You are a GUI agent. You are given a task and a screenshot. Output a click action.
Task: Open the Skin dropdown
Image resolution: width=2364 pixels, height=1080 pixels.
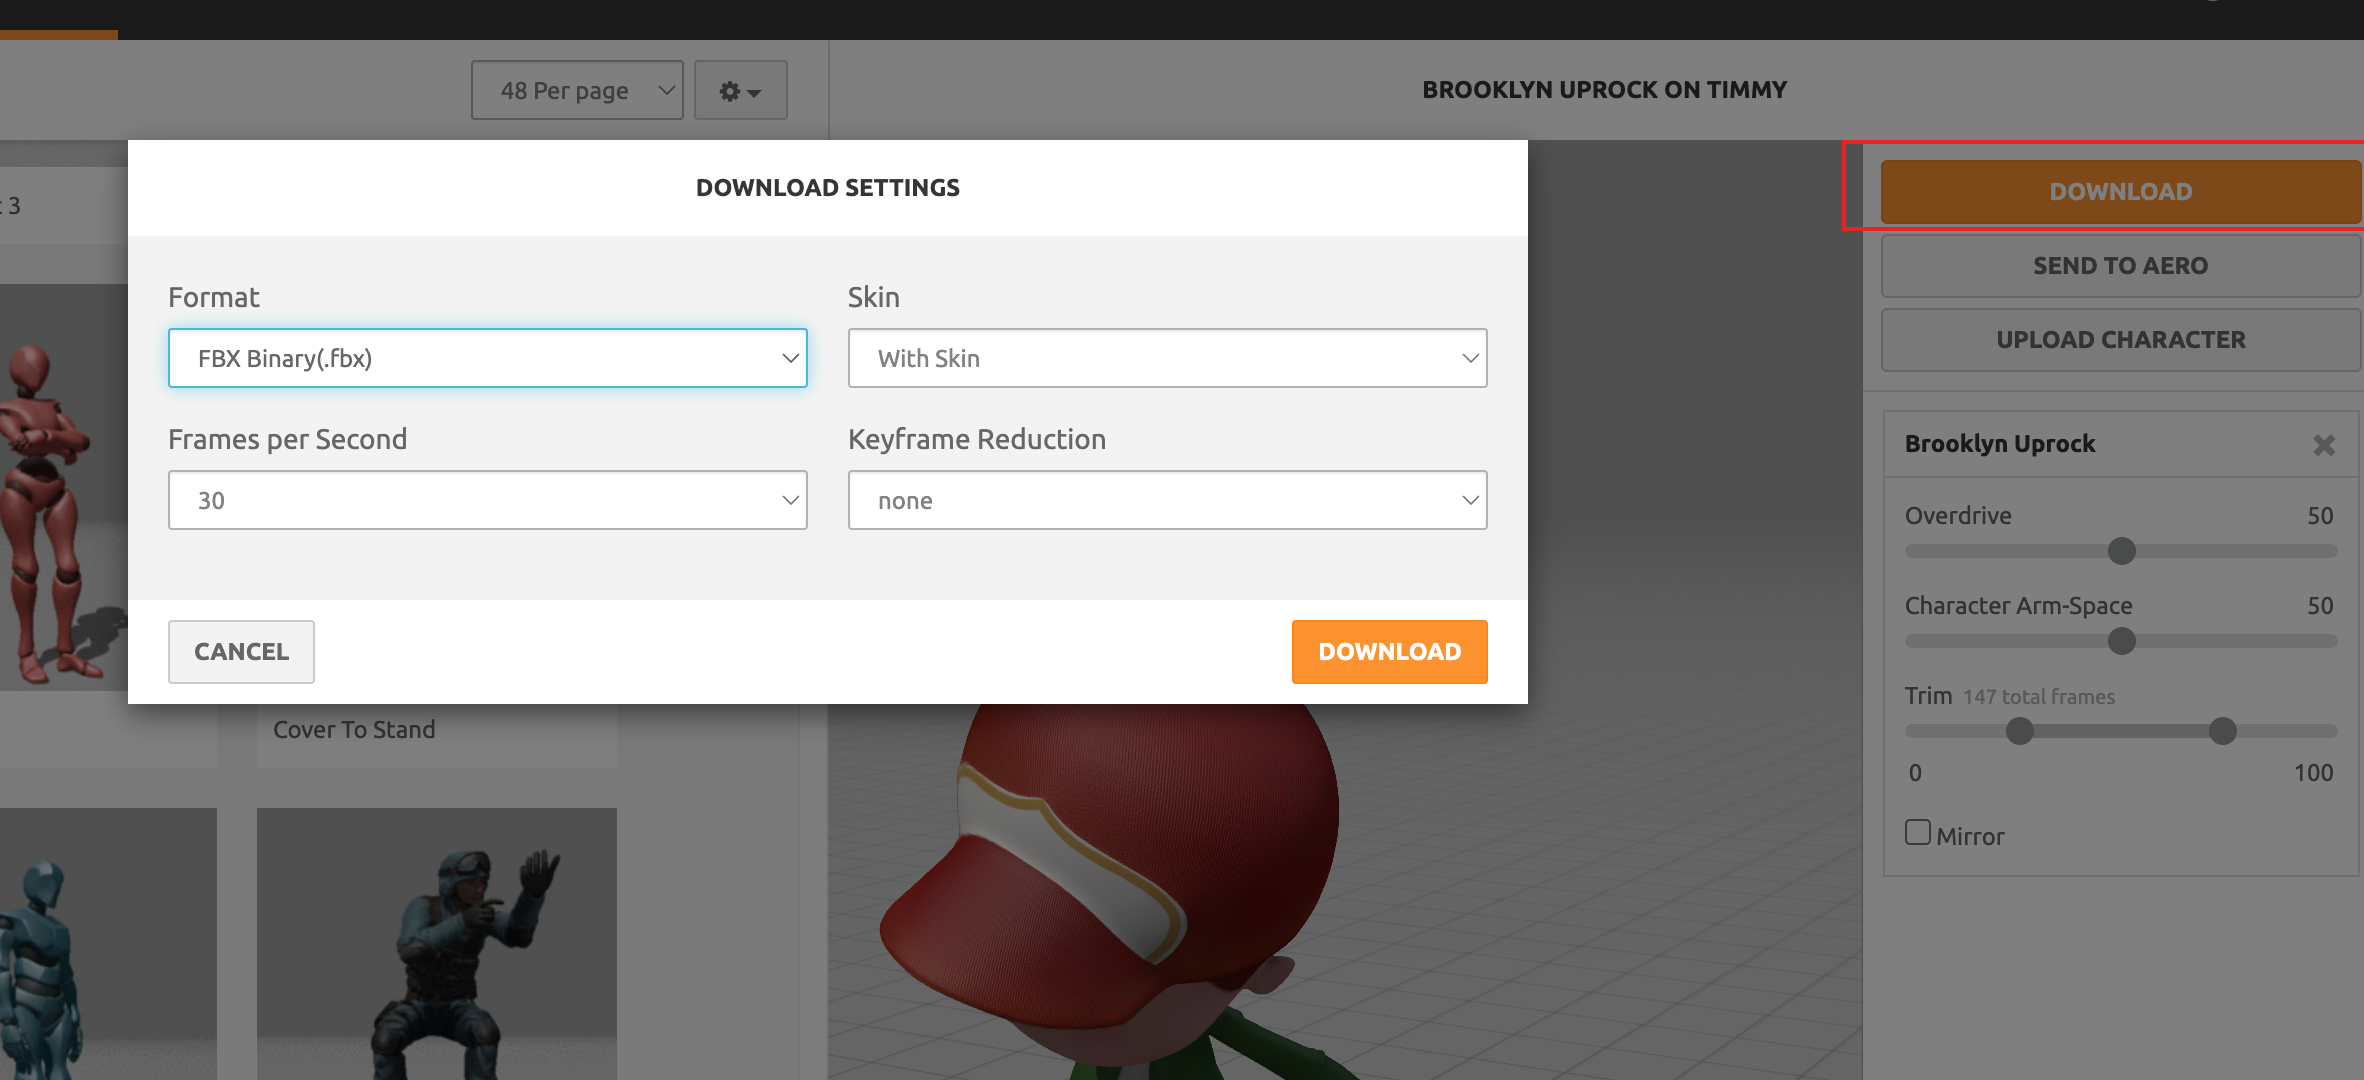(1167, 358)
